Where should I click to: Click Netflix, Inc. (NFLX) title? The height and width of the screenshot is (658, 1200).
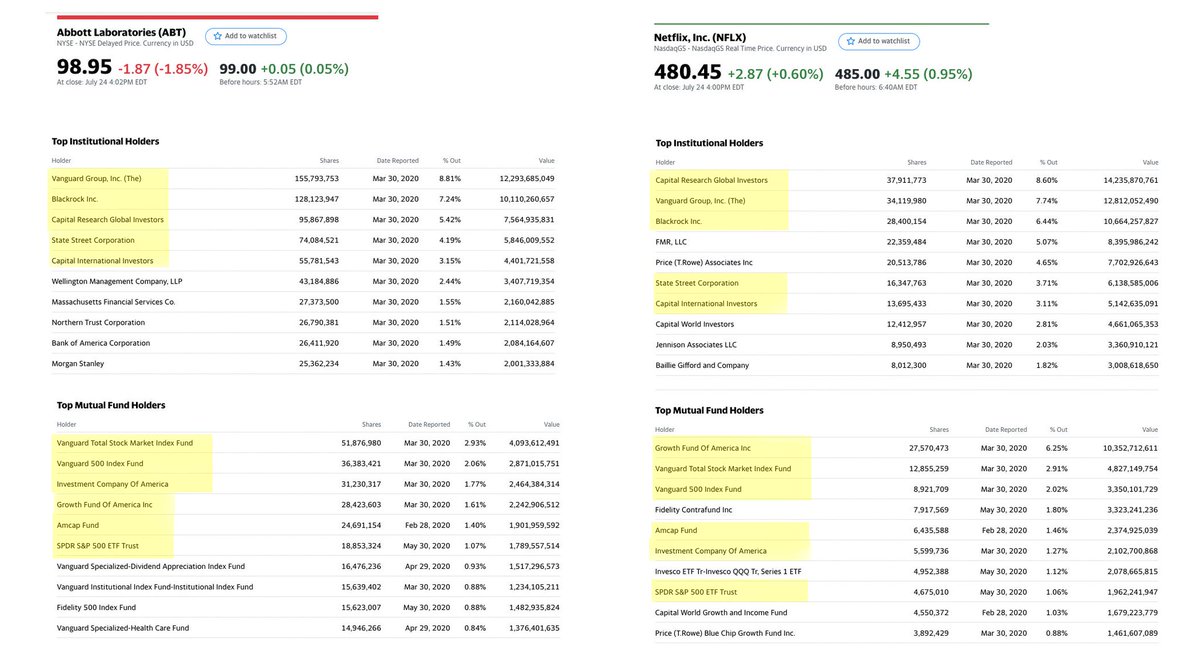(700, 37)
